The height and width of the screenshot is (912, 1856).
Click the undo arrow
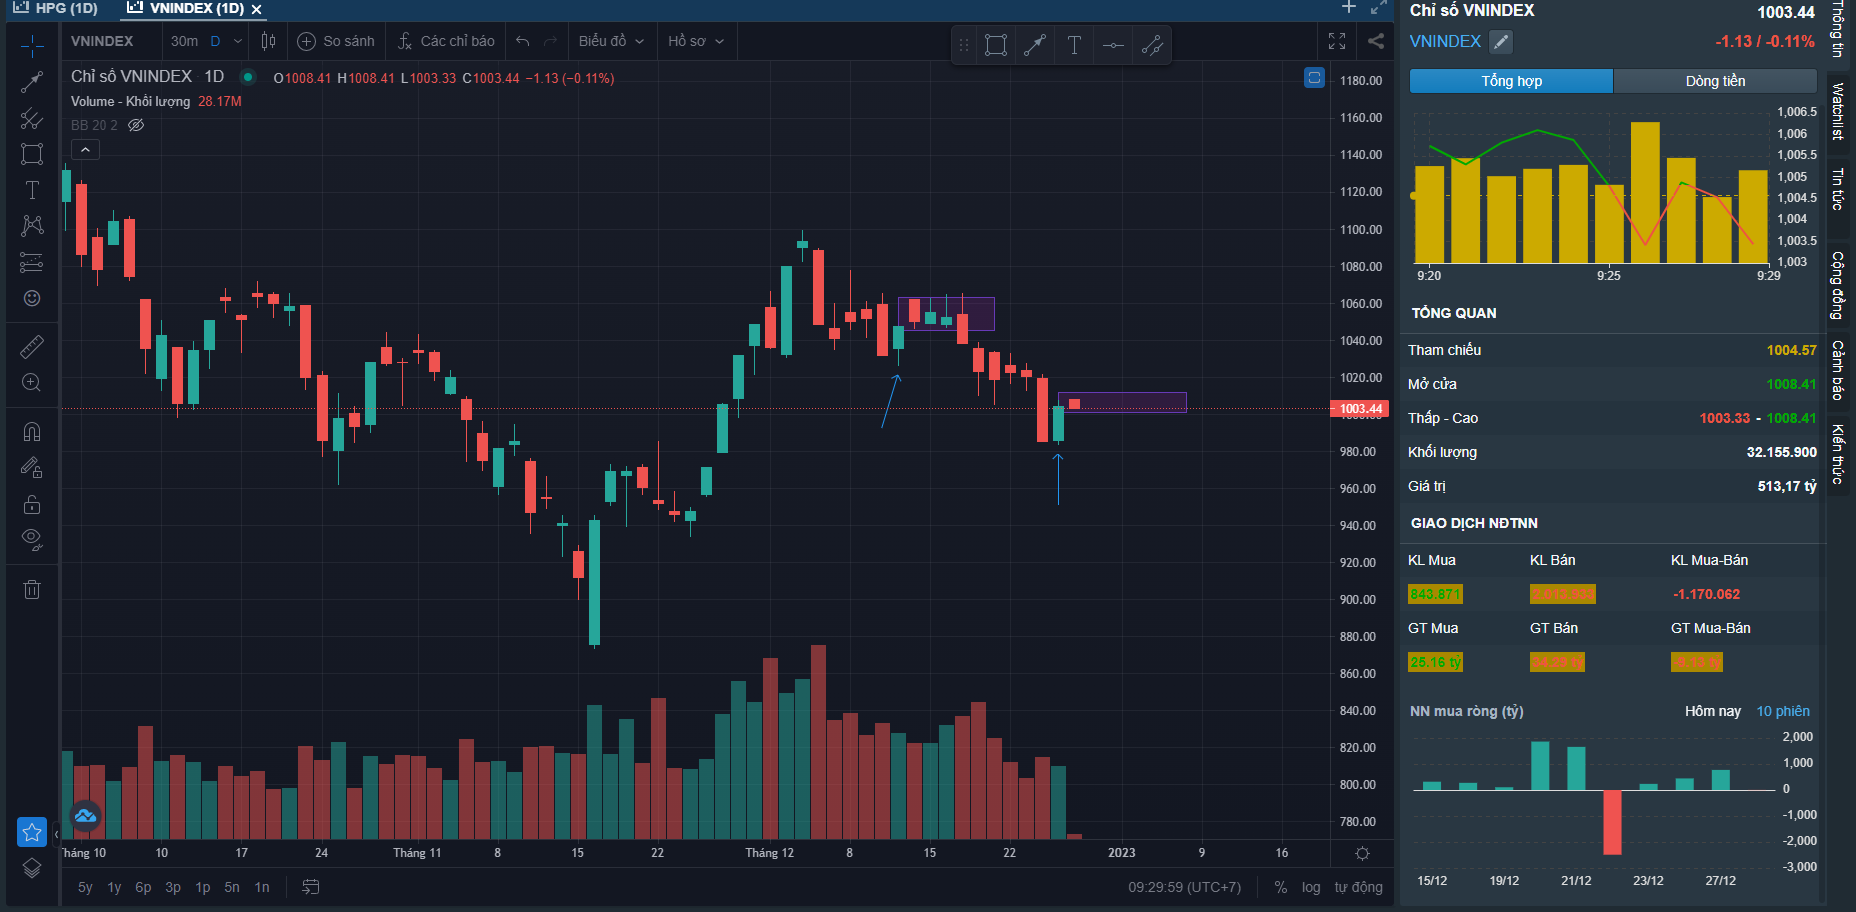(522, 41)
